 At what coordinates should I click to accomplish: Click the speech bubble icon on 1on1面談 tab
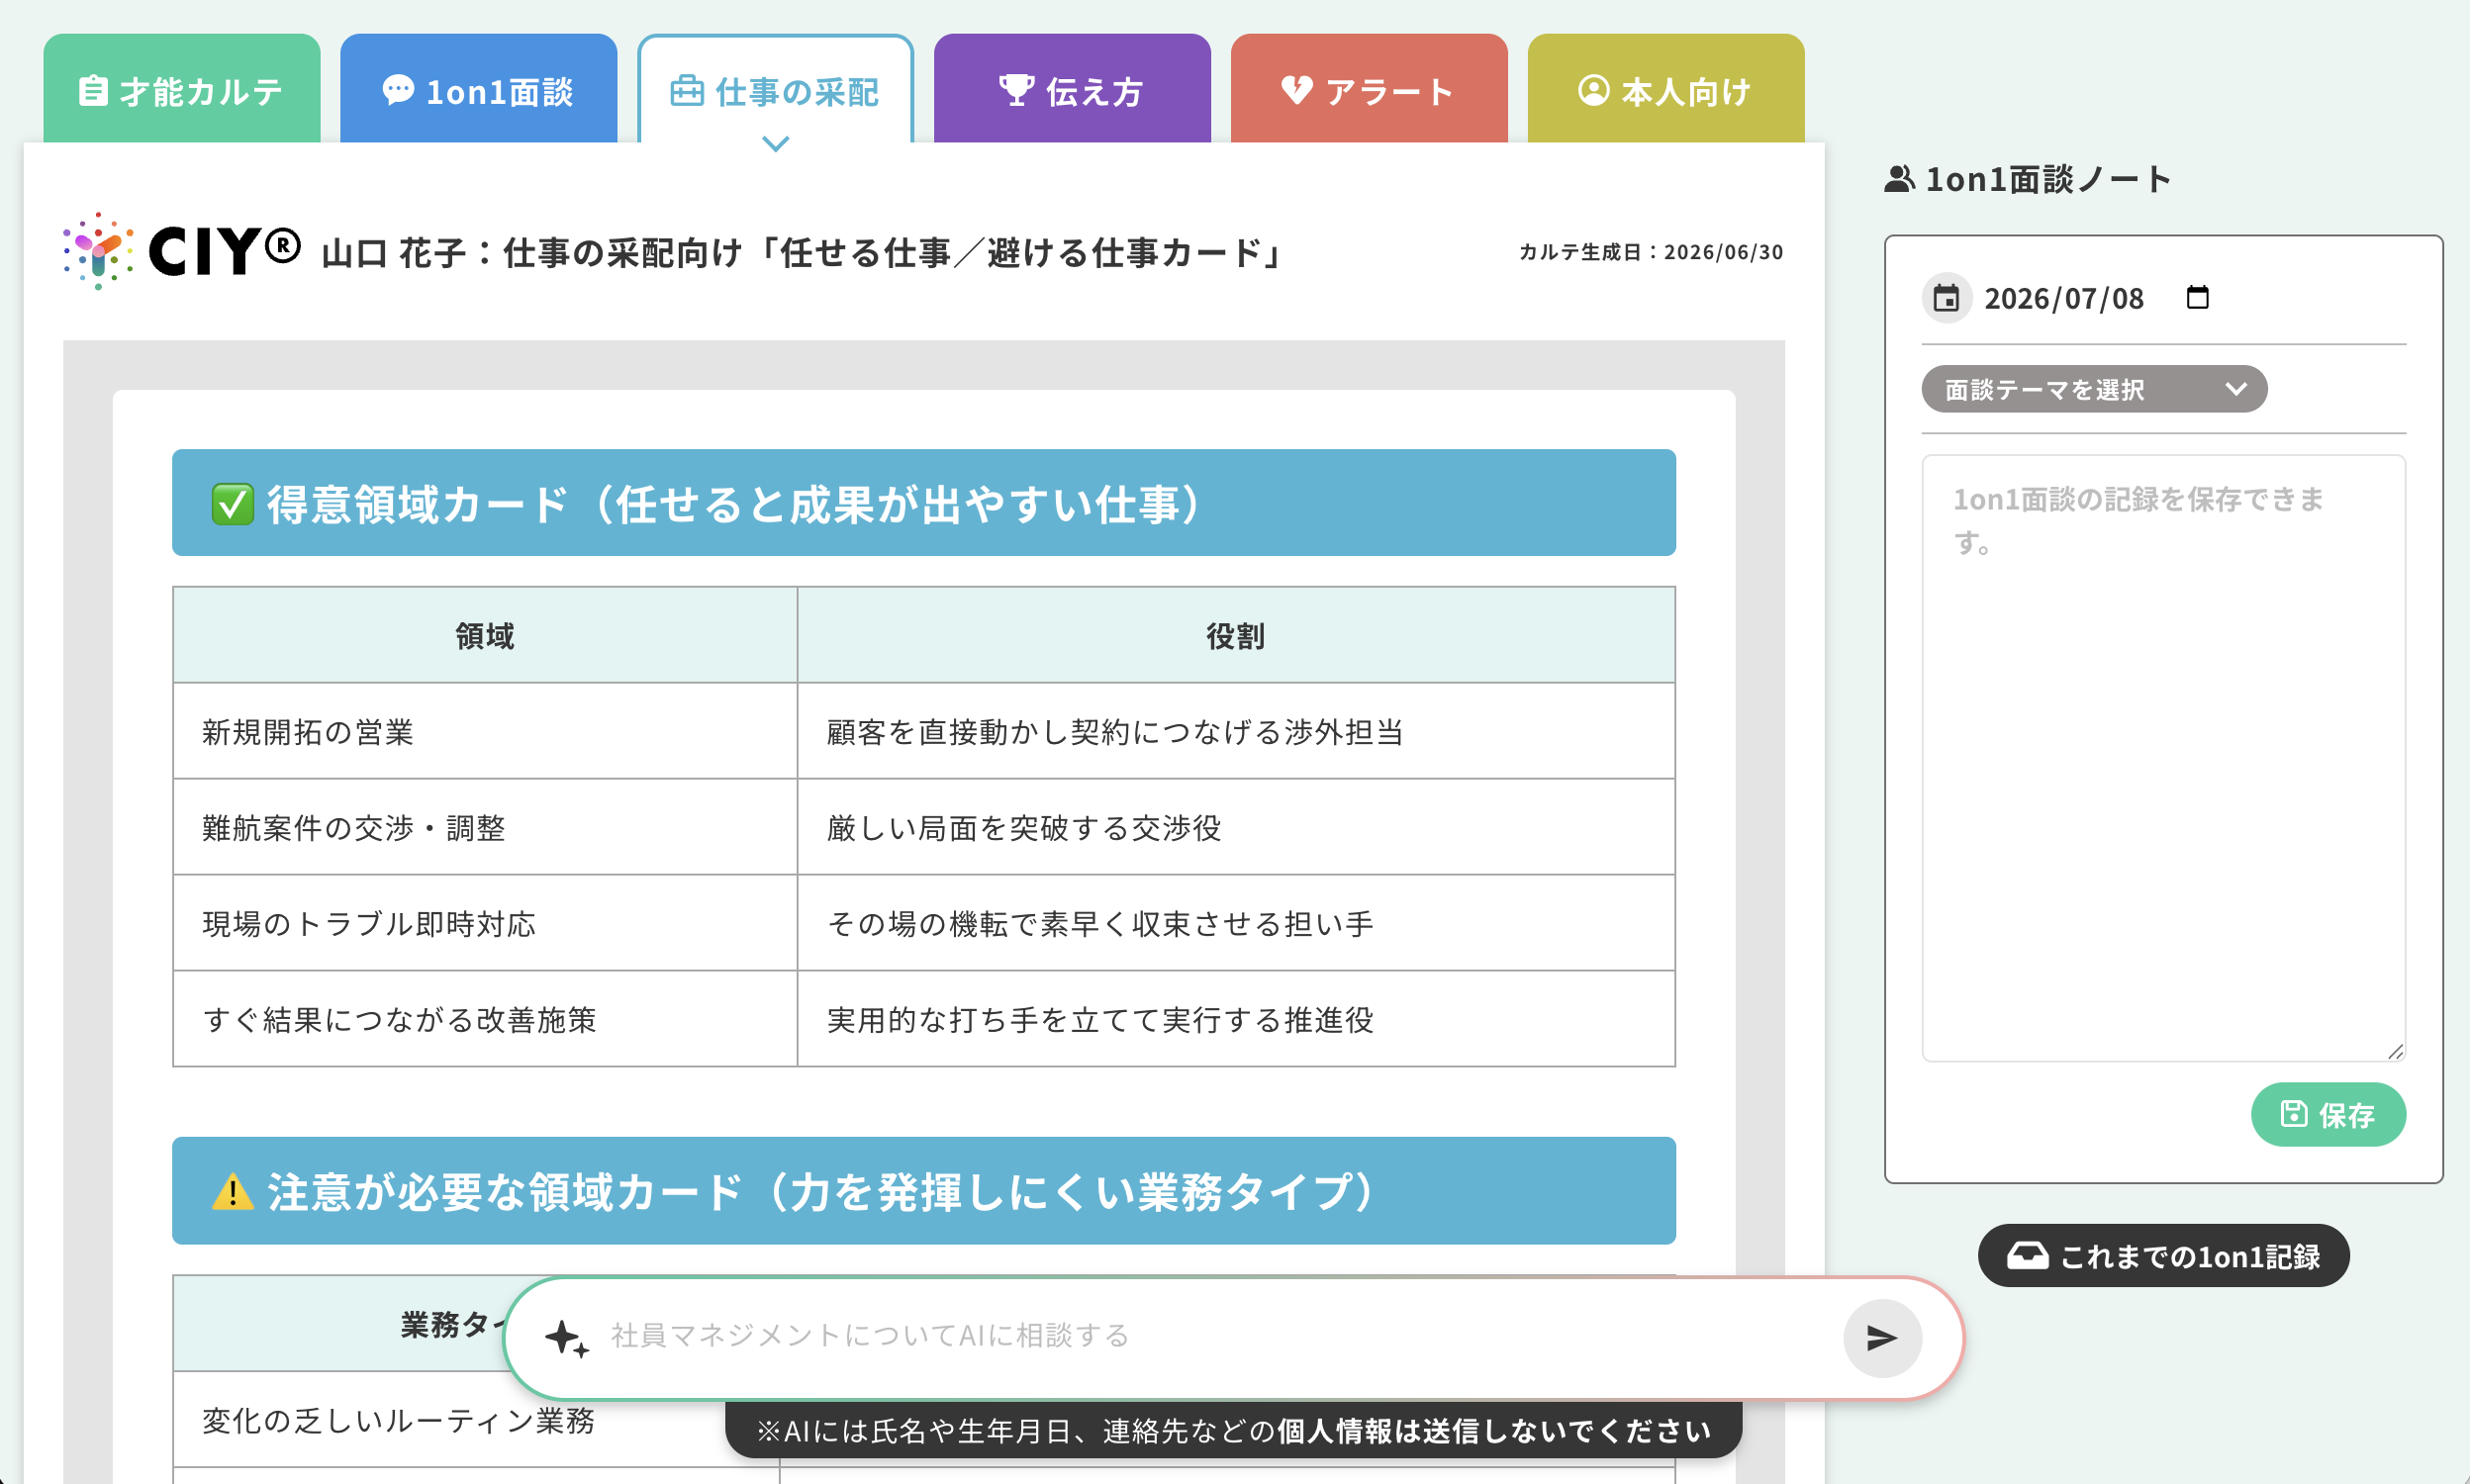pyautogui.click(x=398, y=90)
